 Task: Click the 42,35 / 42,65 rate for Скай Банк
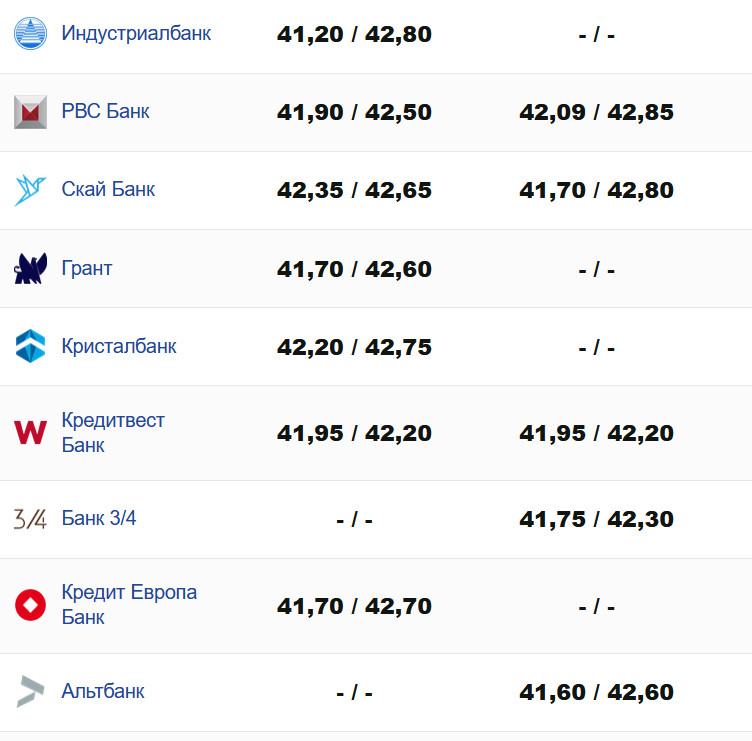pyautogui.click(x=354, y=190)
